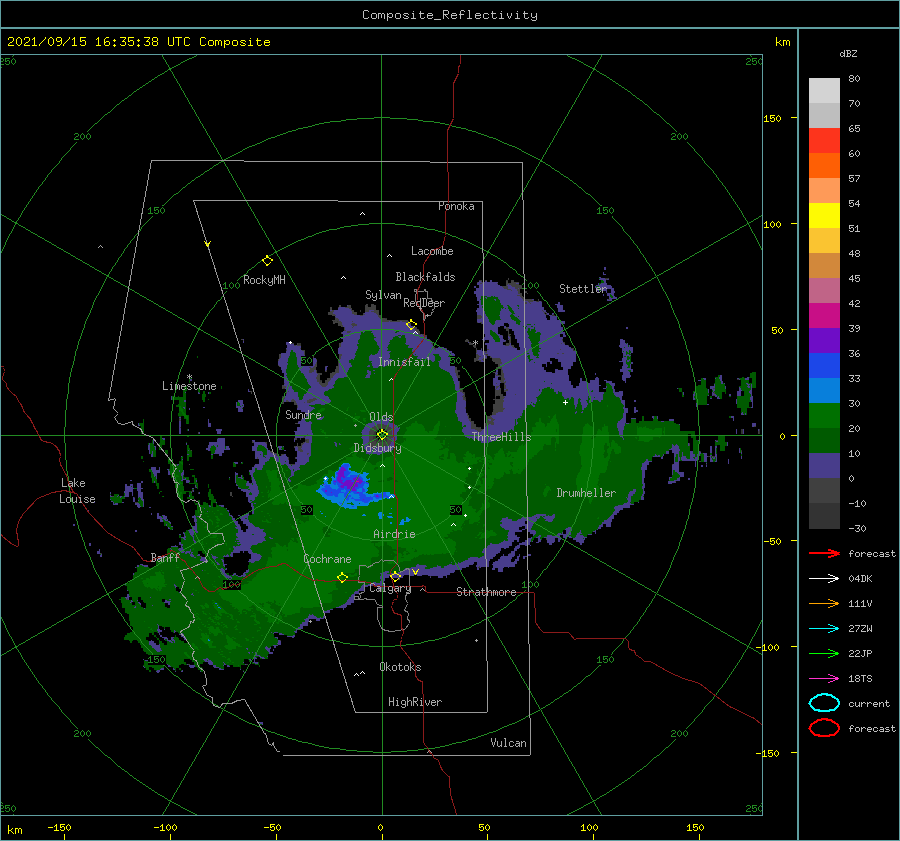Click the 'Limestone' label on map
900x841 pixels.
tap(189, 386)
